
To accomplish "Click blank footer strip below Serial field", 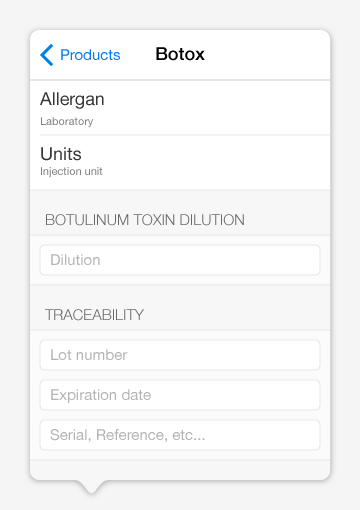I will tap(180, 470).
